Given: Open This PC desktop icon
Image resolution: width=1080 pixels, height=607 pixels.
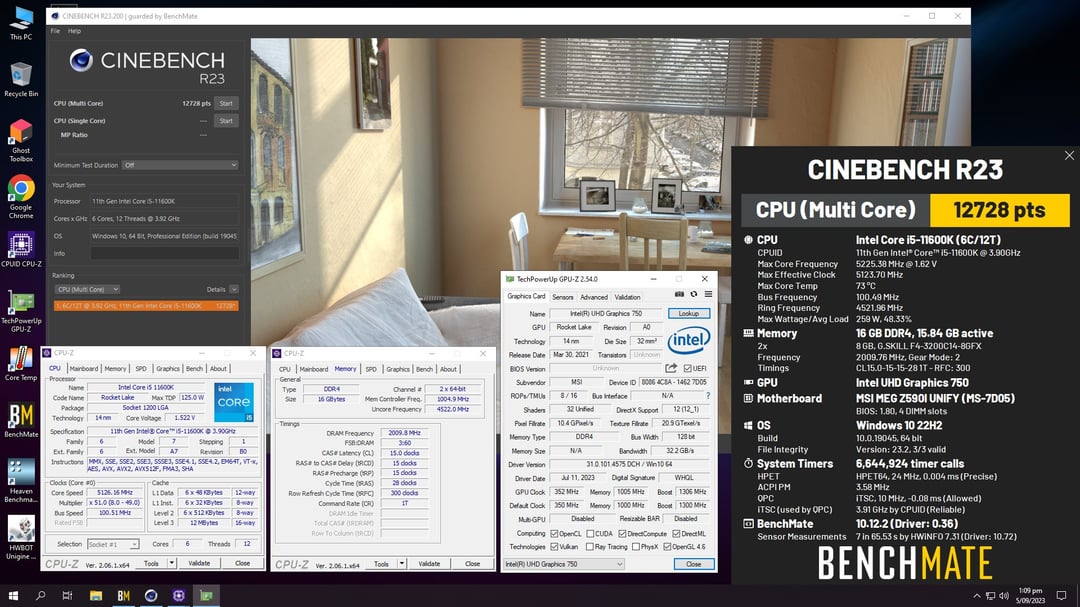Looking at the screenshot, I should 21,23.
